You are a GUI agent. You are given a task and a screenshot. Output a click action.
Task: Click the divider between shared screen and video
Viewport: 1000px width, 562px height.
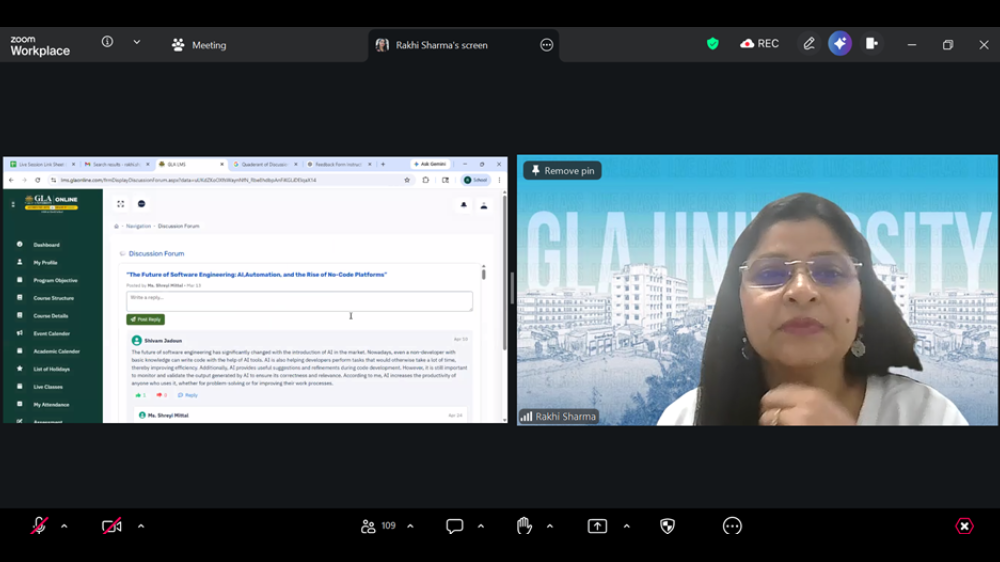pyautogui.click(x=512, y=288)
